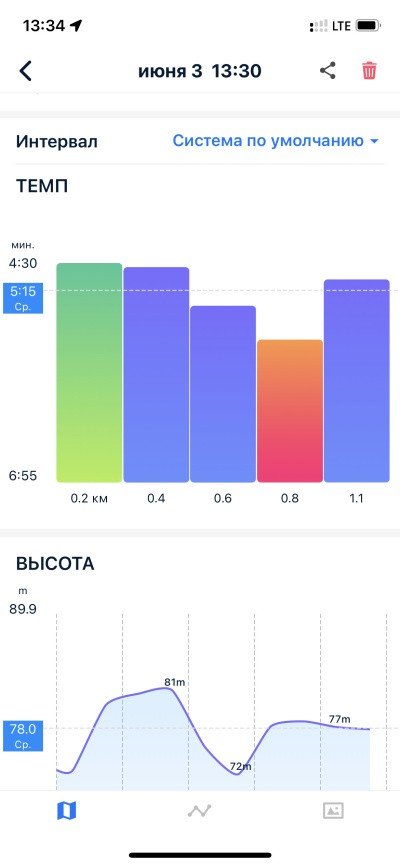400x866 pixels.
Task: Select the green 0.2 км pace bar
Action: pos(89,373)
